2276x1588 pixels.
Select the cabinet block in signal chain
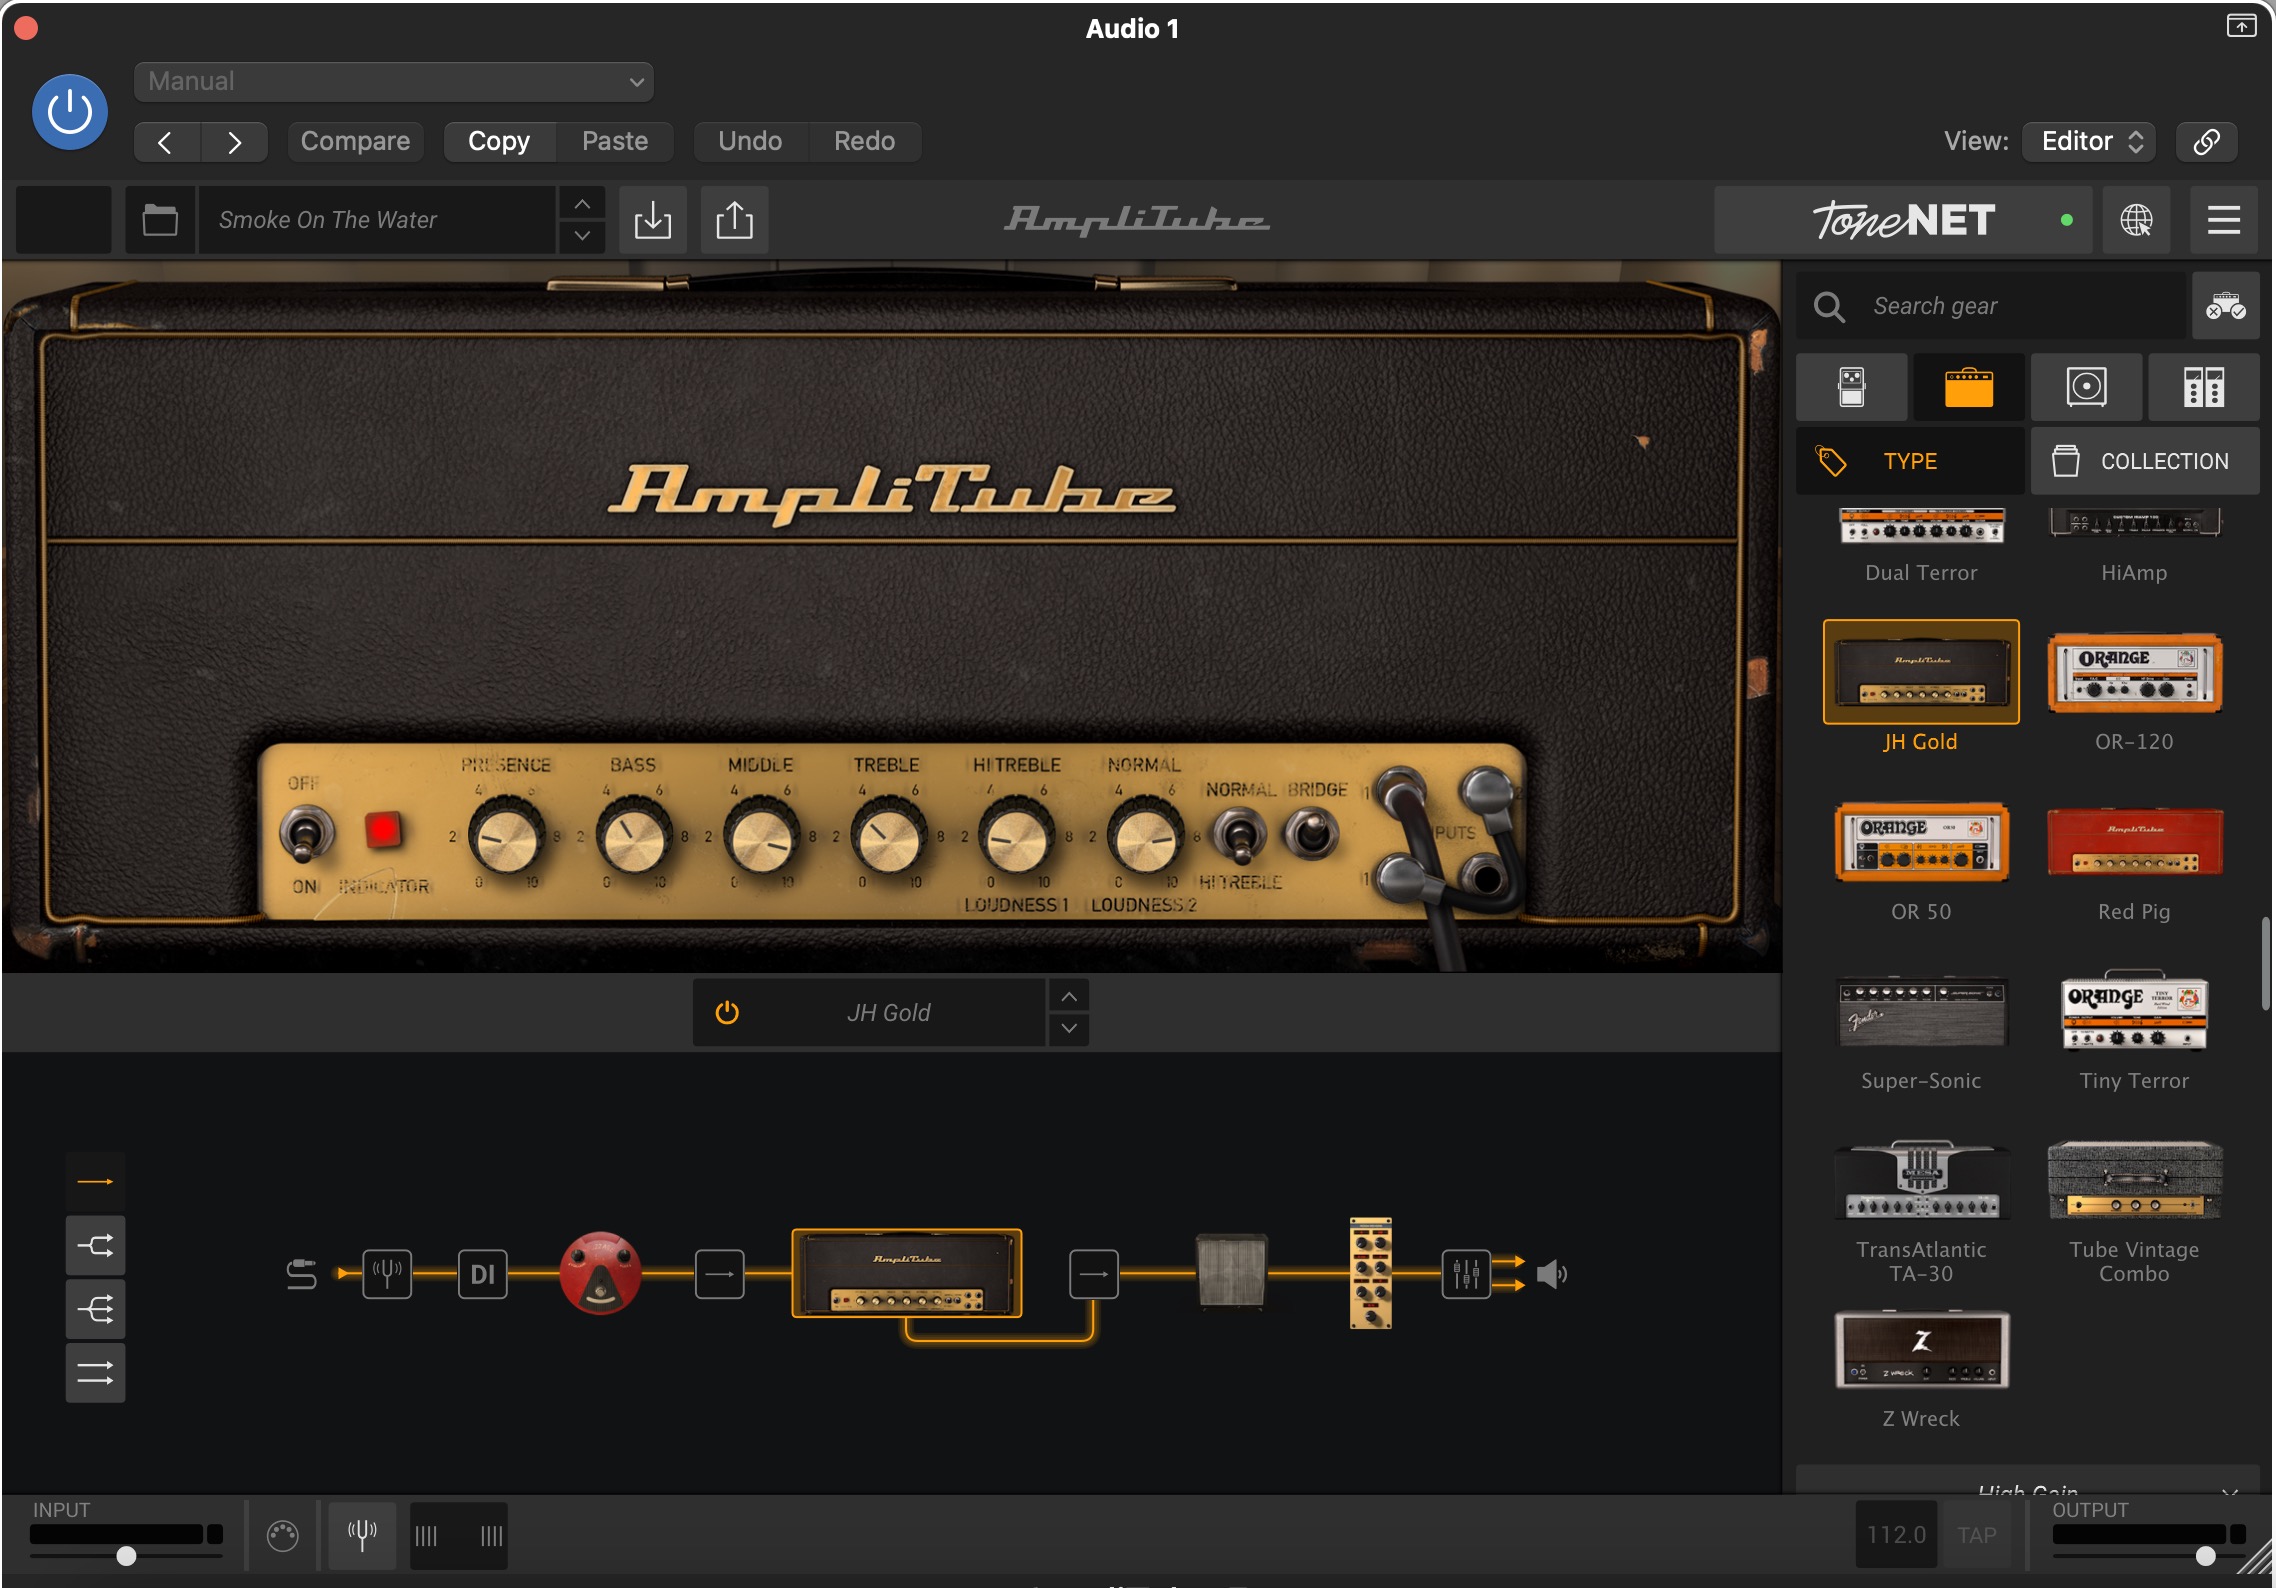1232,1270
